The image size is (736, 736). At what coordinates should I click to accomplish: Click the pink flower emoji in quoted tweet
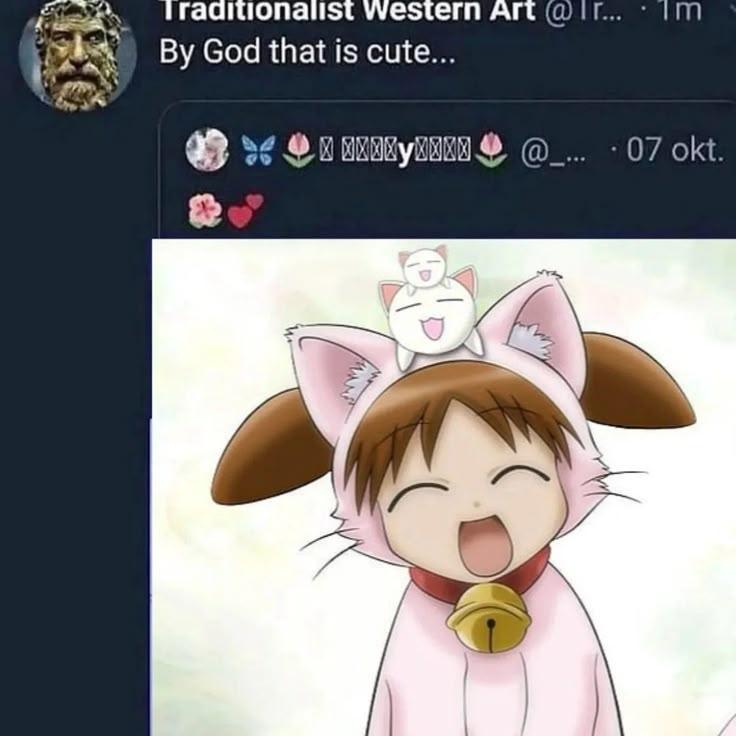[203, 209]
